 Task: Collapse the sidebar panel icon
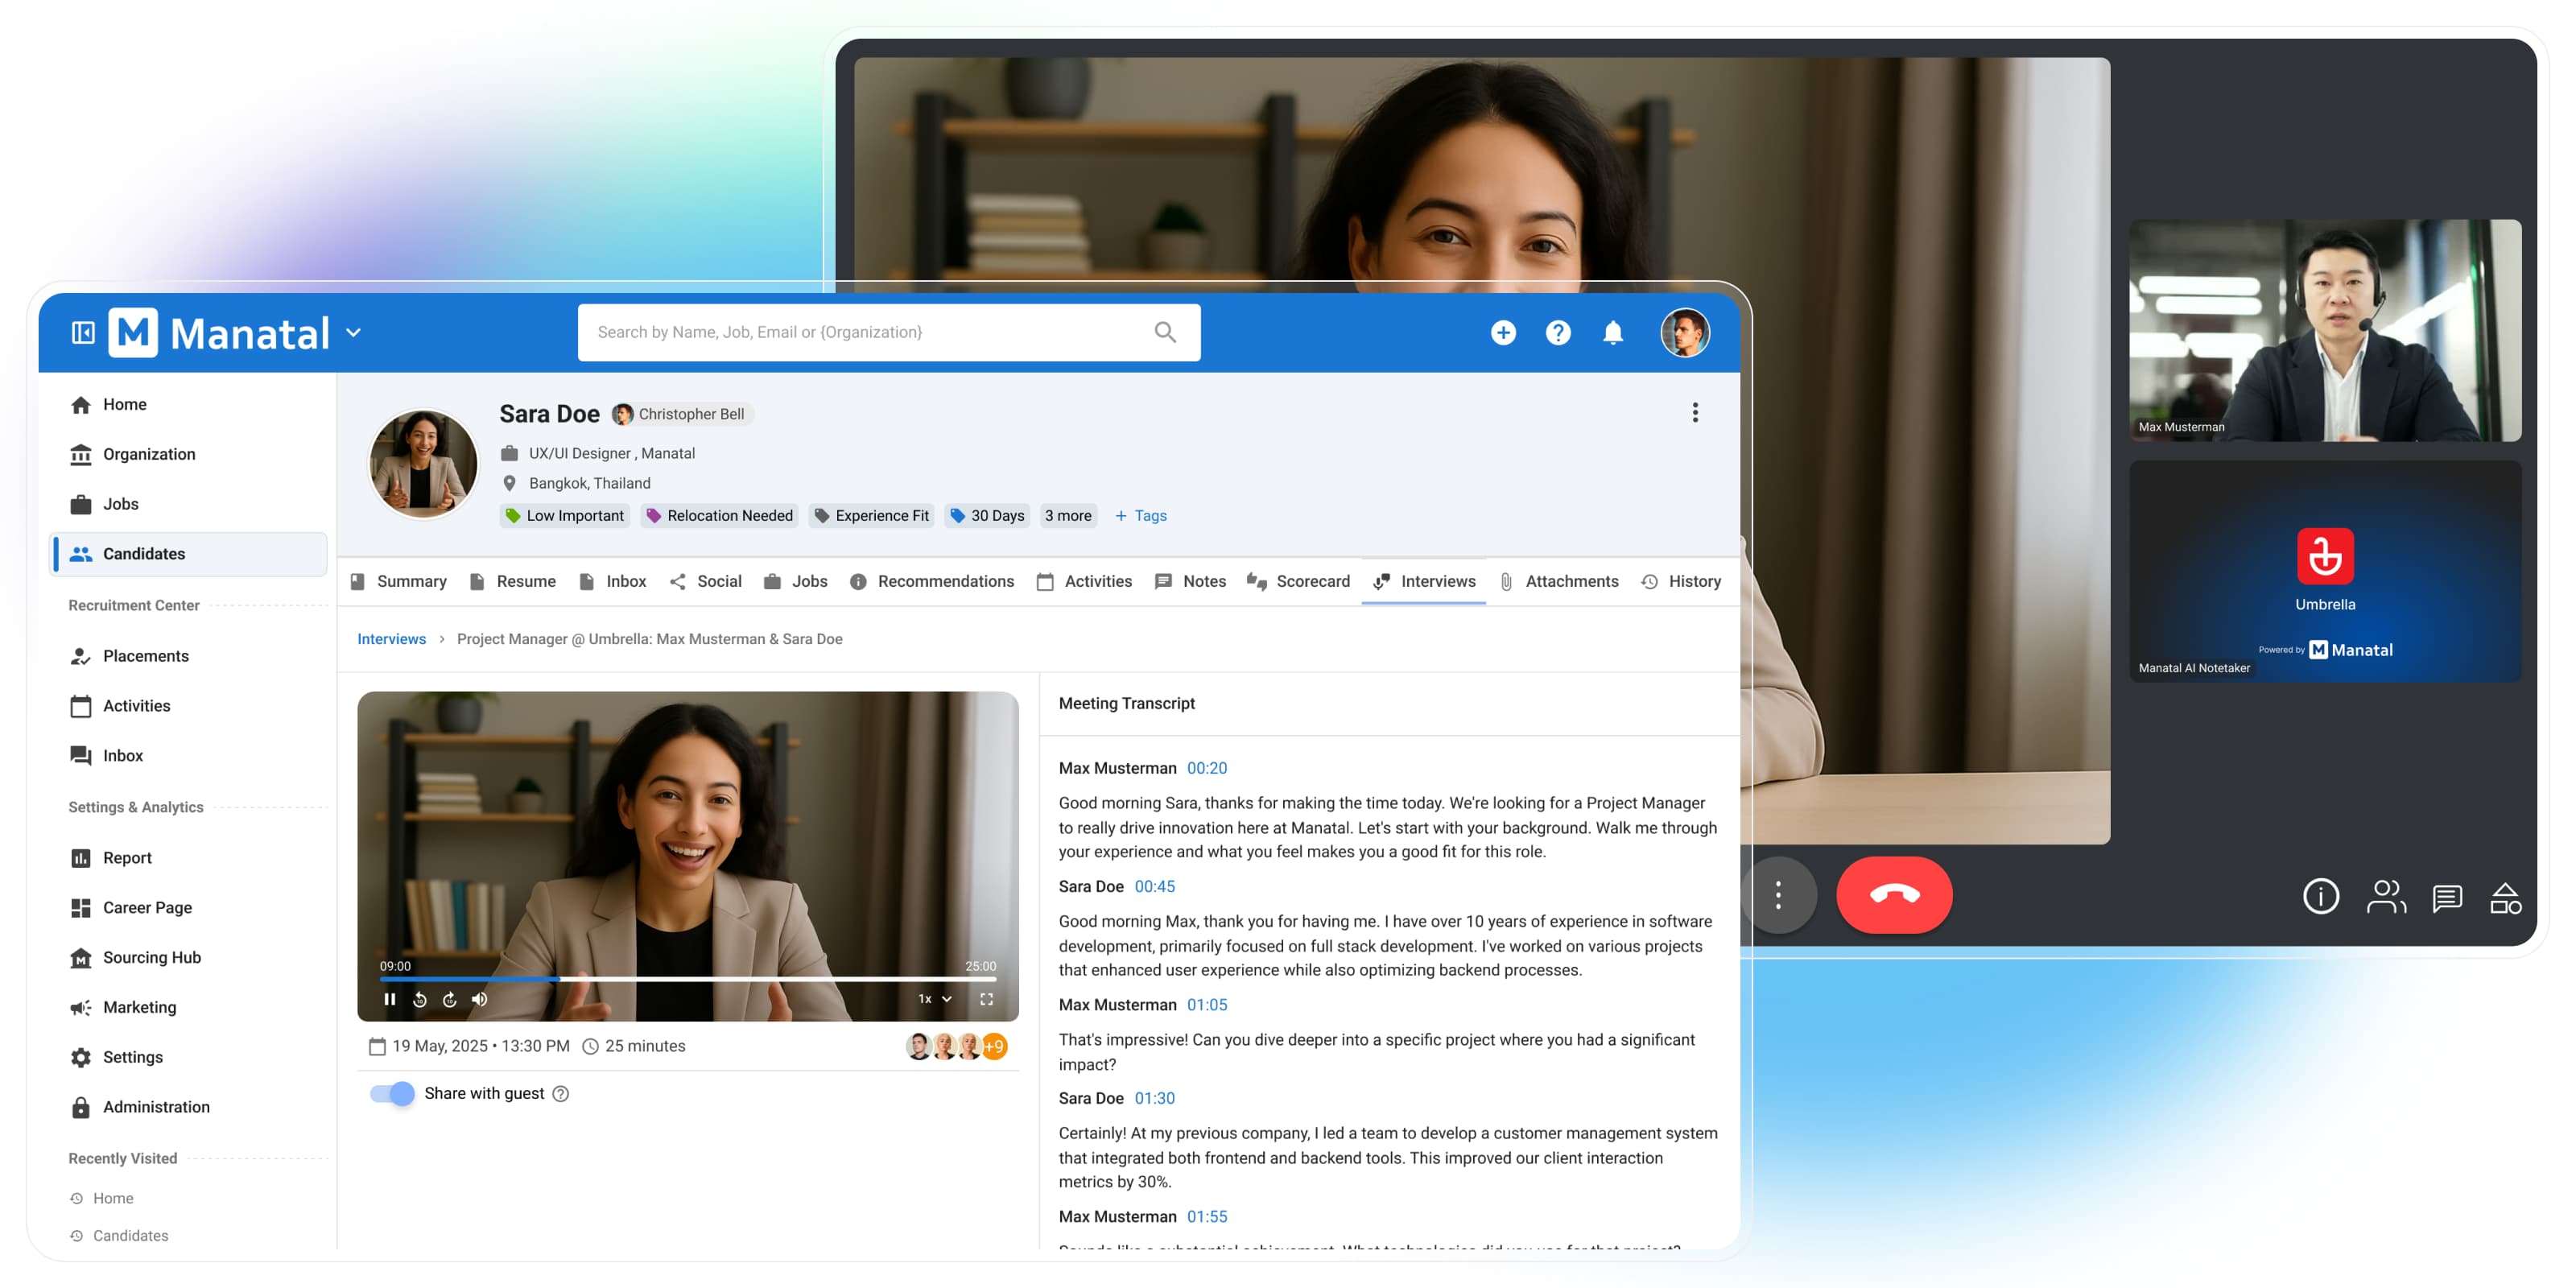click(x=83, y=332)
